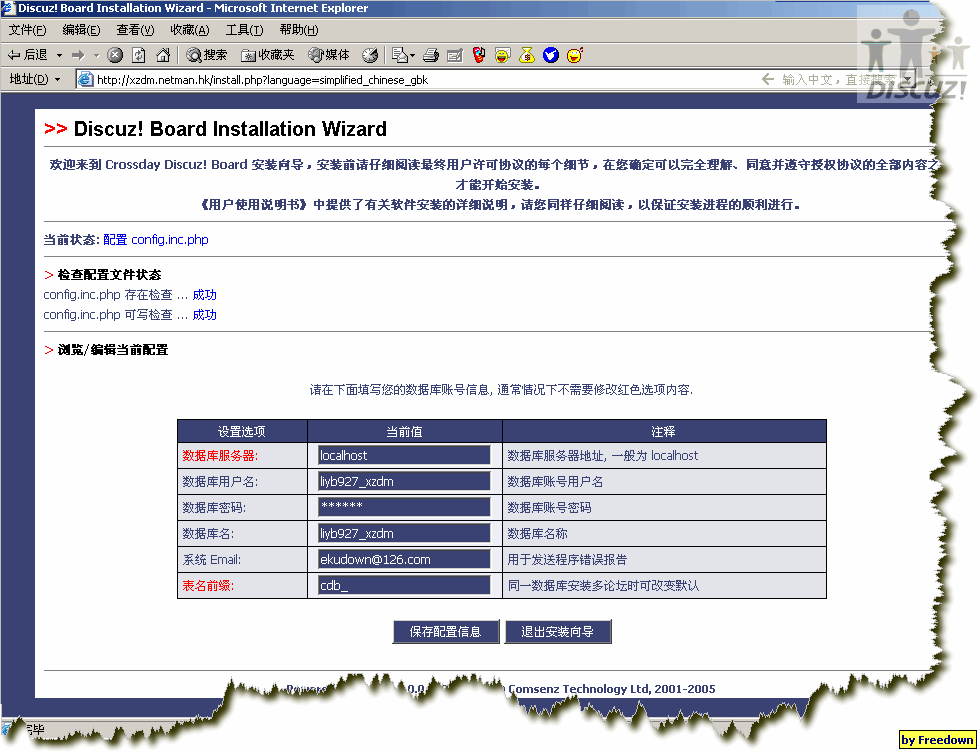Click the '数据库密码:' label

point(214,507)
